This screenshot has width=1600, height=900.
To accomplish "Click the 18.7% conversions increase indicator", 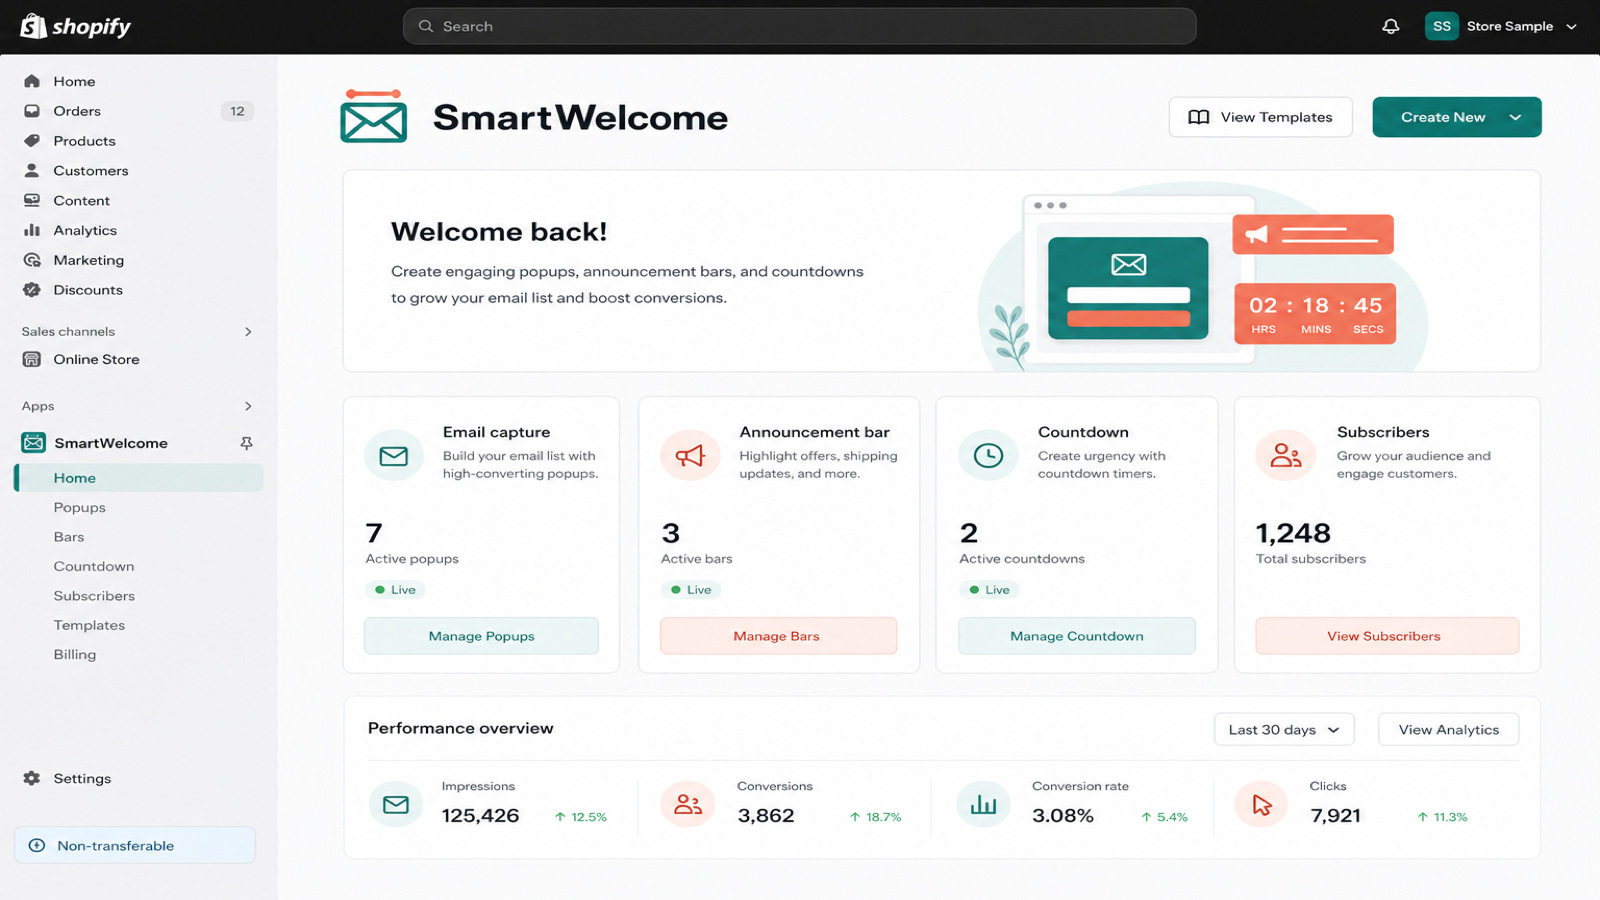I will point(875,817).
